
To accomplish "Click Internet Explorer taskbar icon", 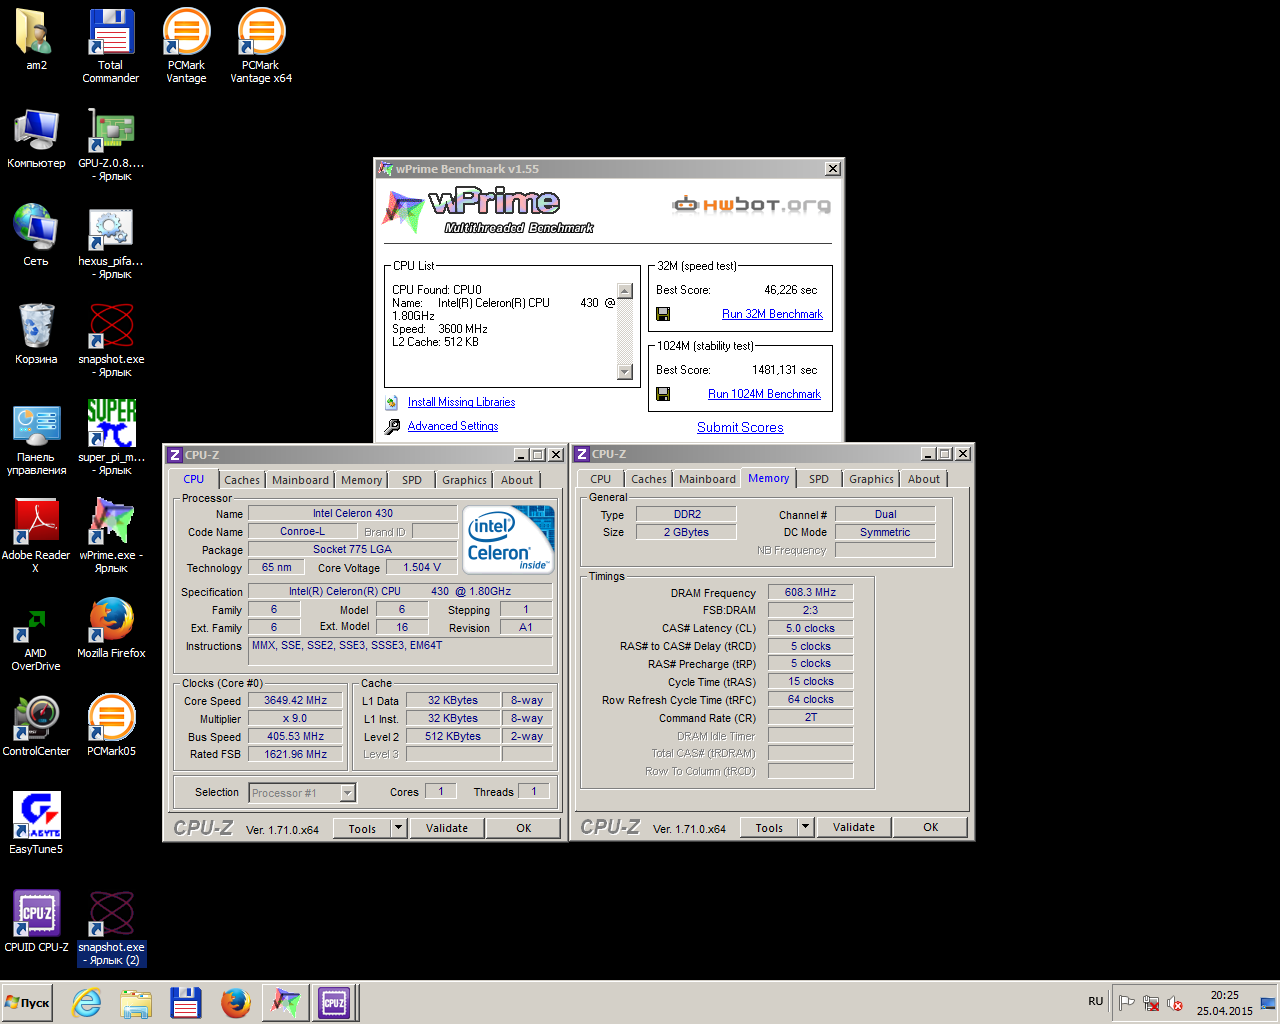I will [87, 1002].
